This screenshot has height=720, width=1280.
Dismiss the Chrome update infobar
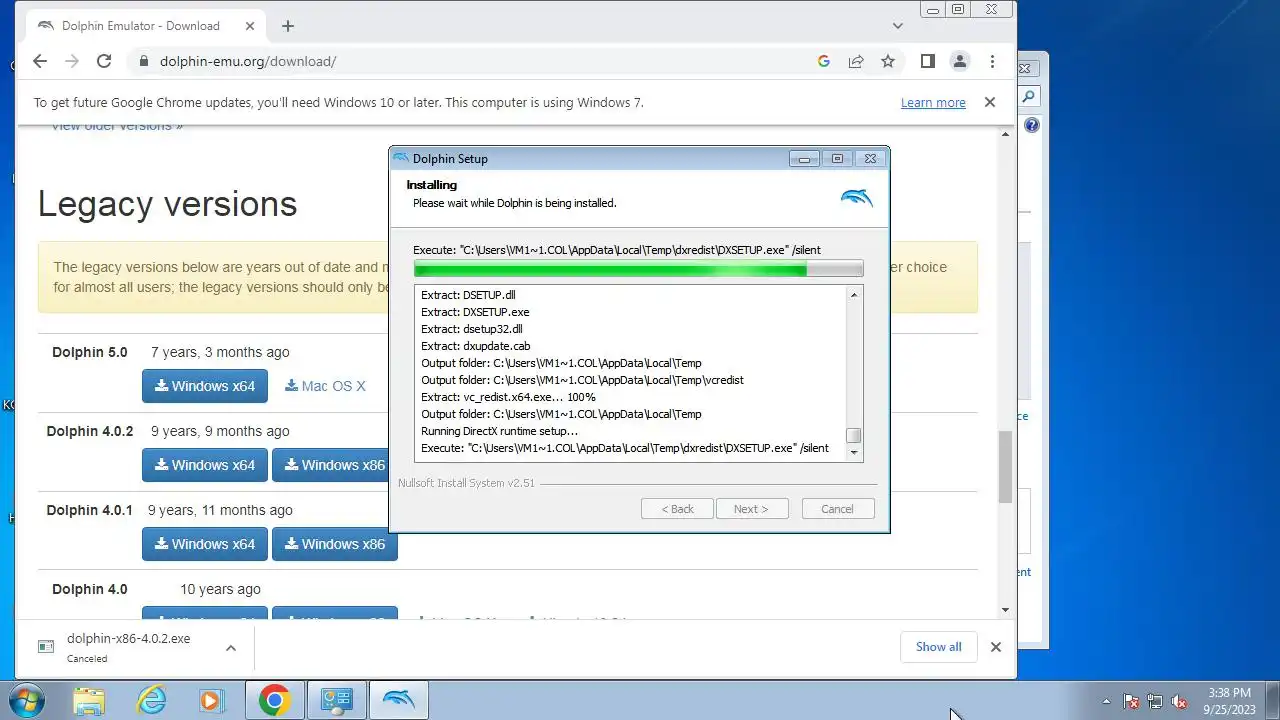pyautogui.click(x=990, y=102)
